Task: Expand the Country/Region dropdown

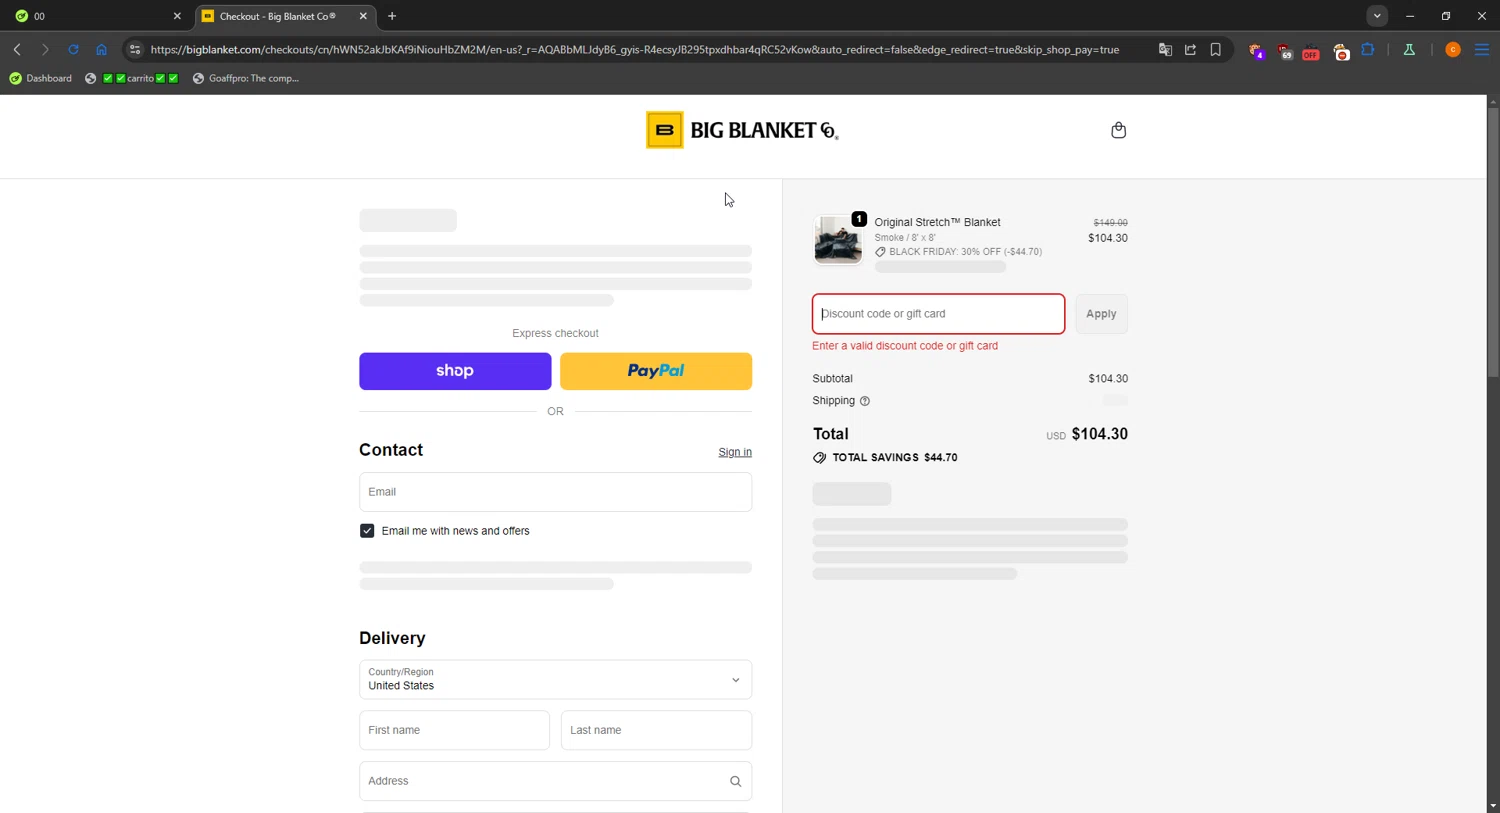Action: (x=555, y=680)
